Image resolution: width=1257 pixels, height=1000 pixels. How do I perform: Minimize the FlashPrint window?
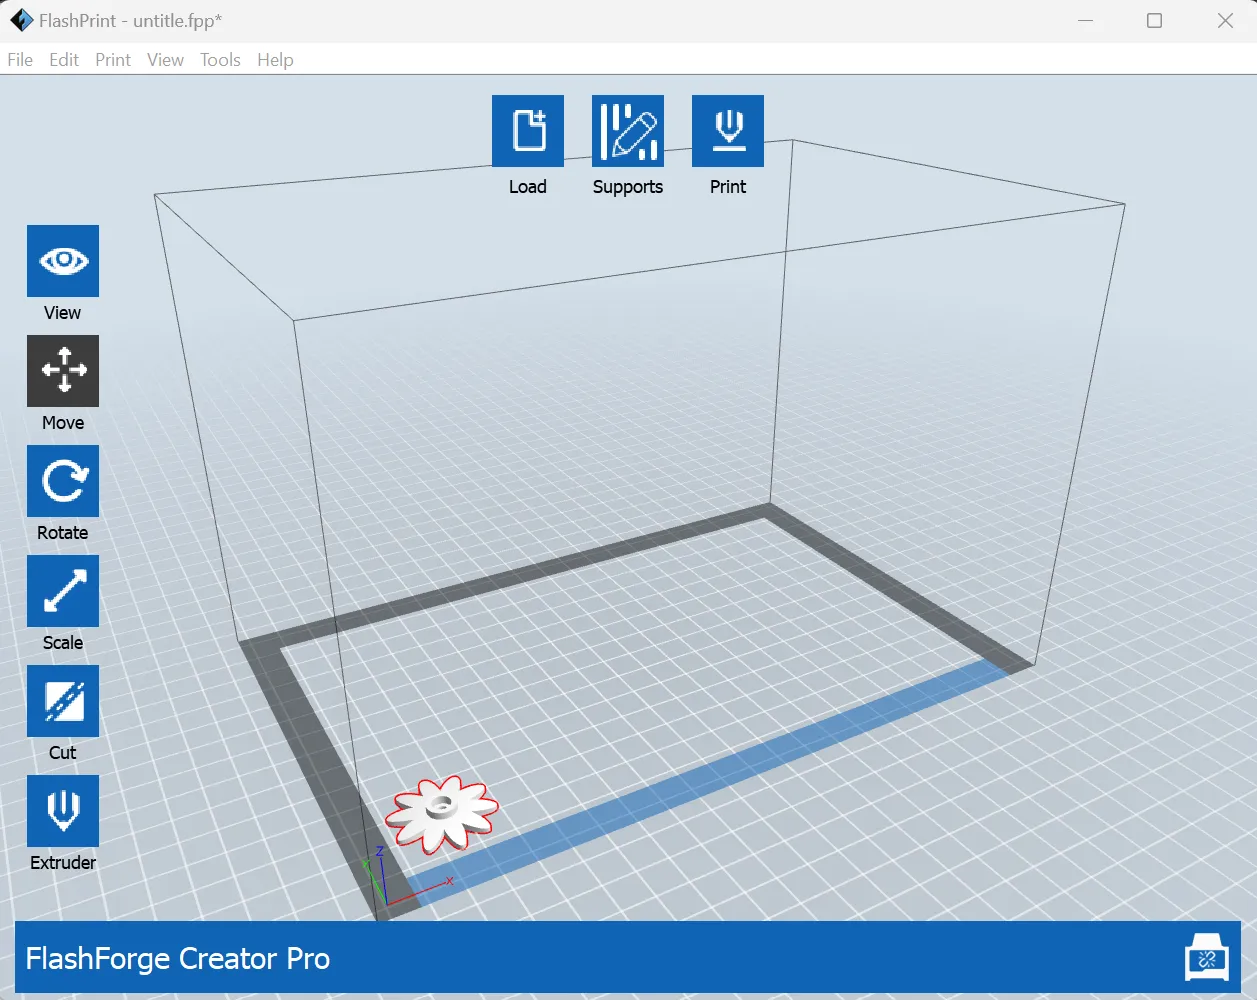tap(1085, 20)
